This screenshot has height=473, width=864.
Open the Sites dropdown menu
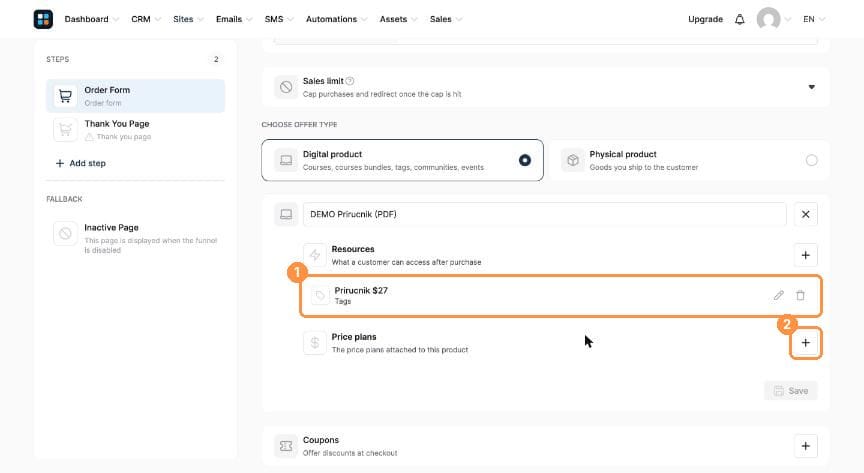coord(188,19)
